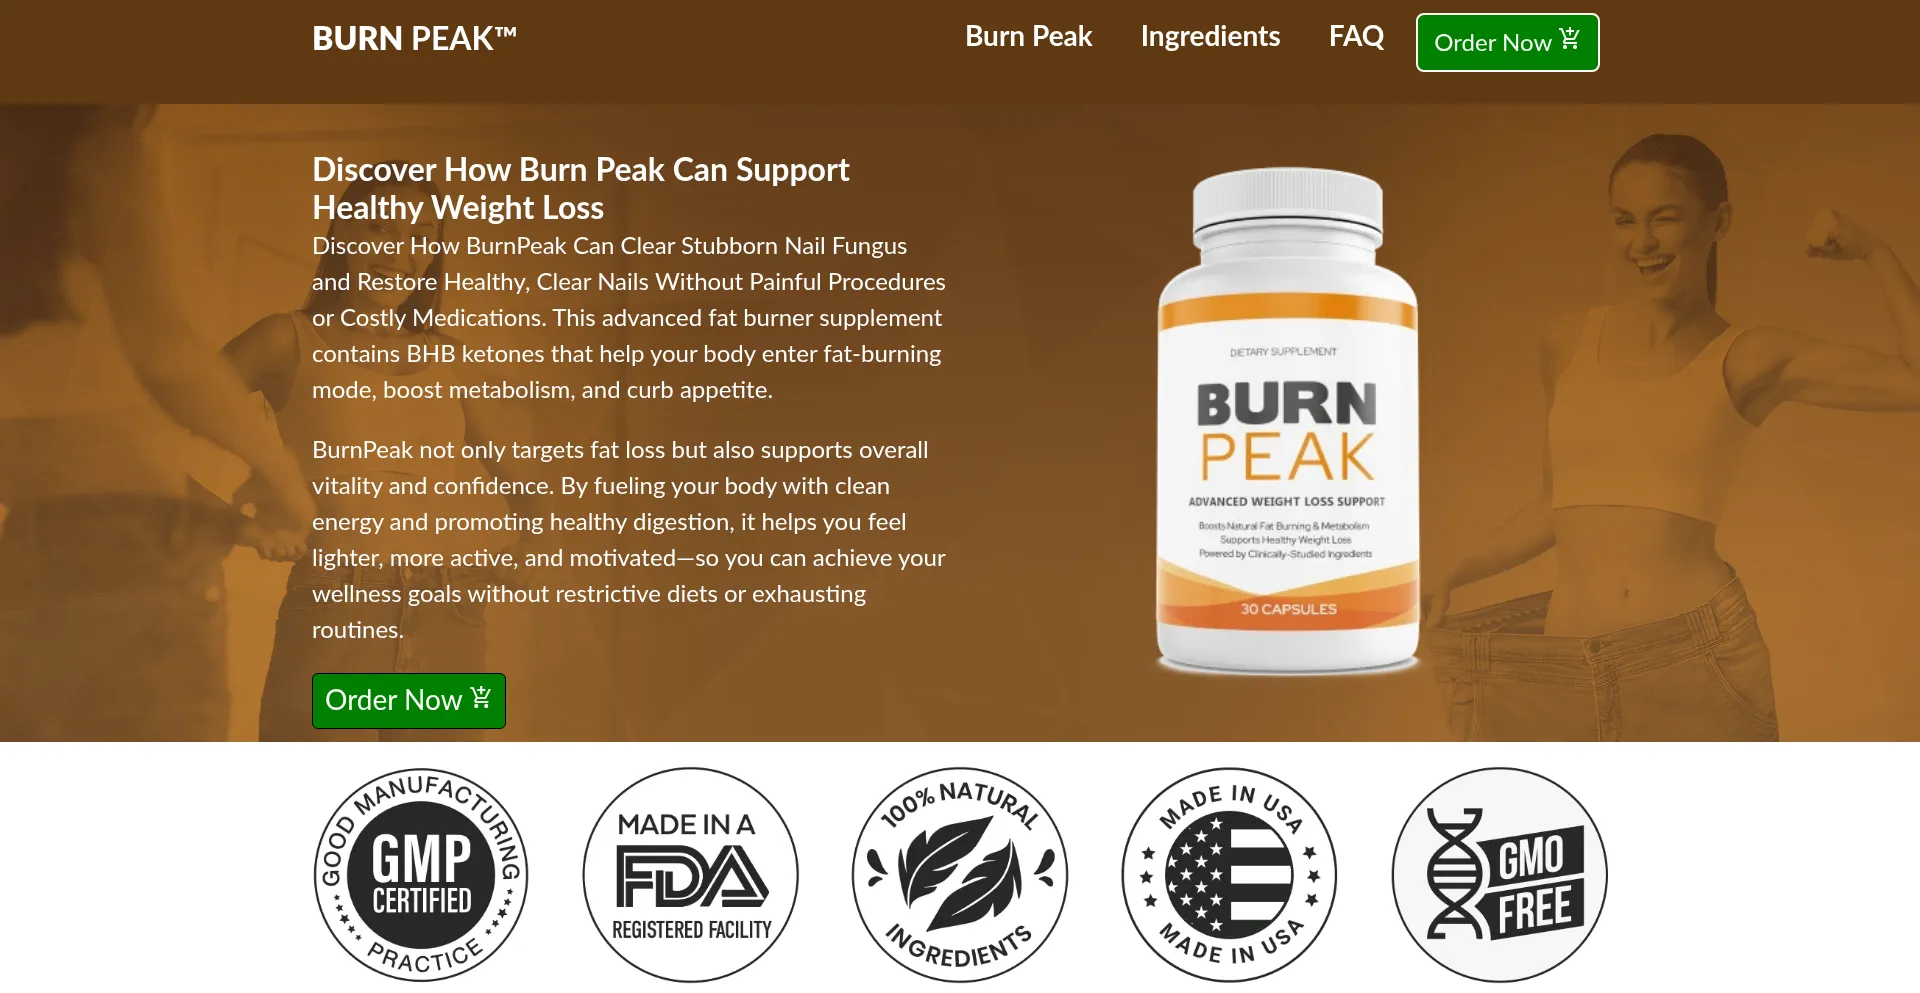Click the GMP Certified badge

[421, 875]
